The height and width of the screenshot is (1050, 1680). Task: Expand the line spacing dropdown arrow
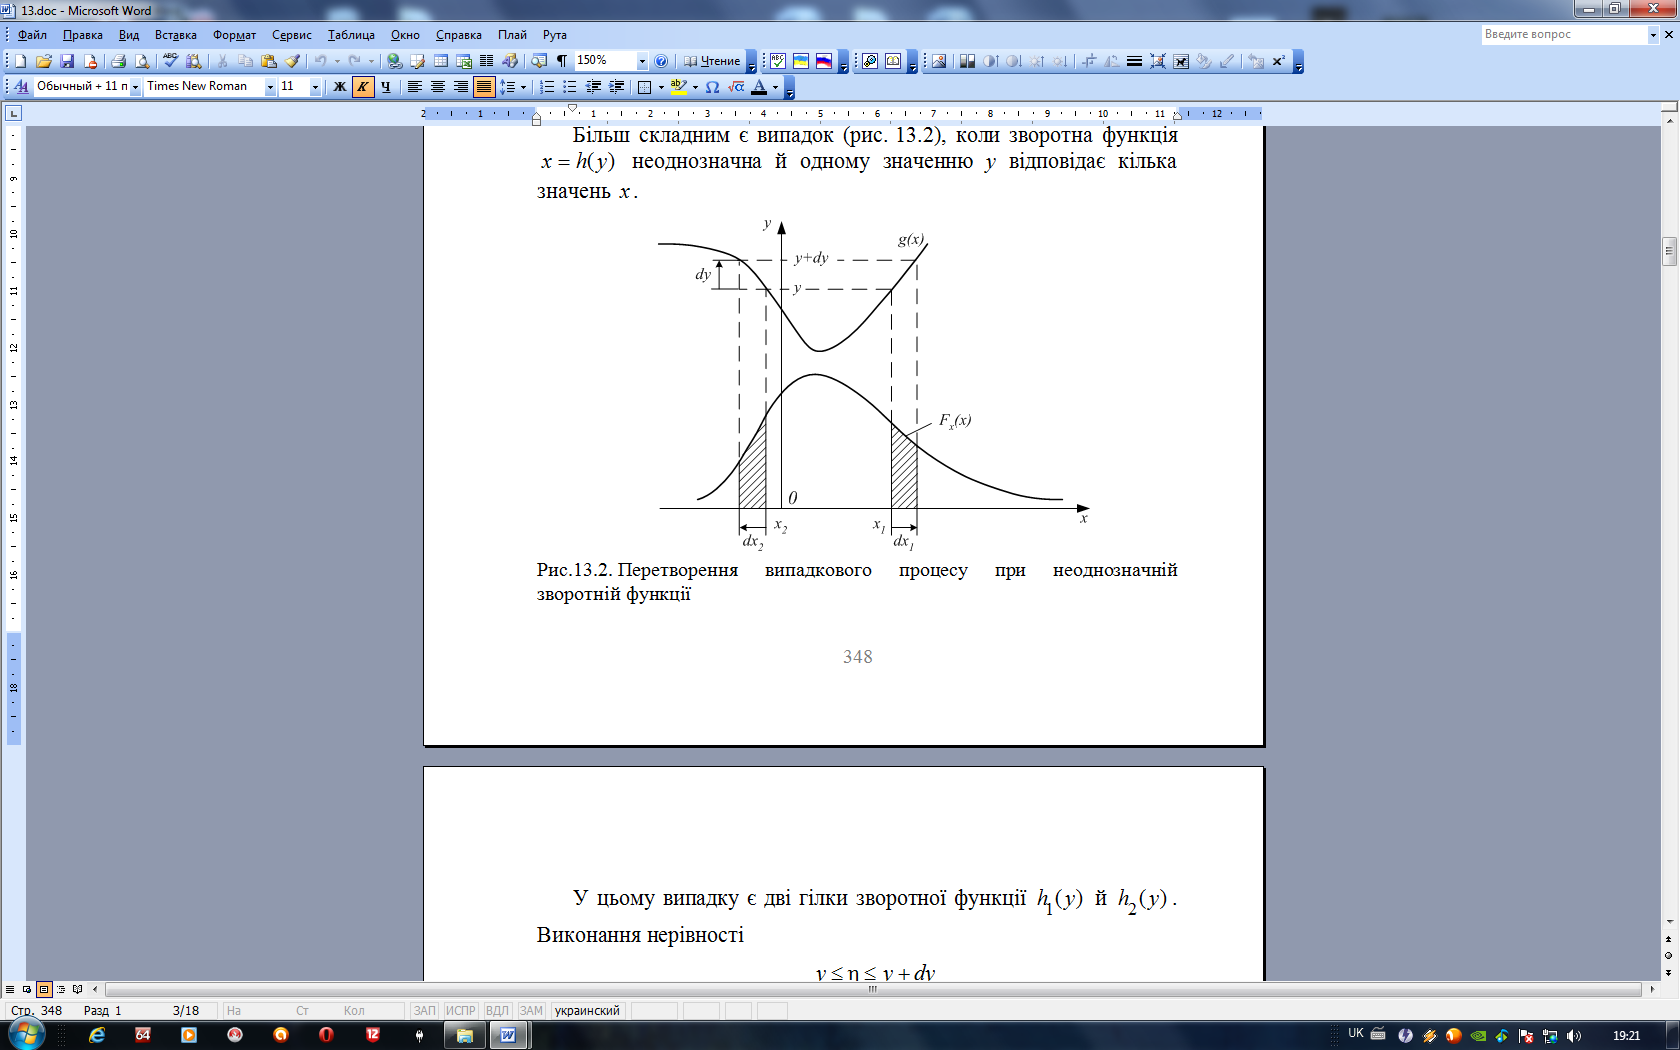point(523,87)
